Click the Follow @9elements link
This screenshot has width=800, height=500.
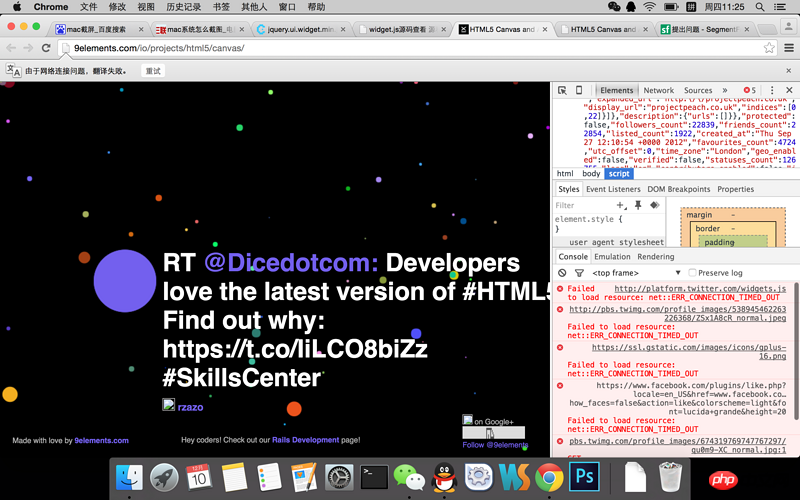(495, 445)
